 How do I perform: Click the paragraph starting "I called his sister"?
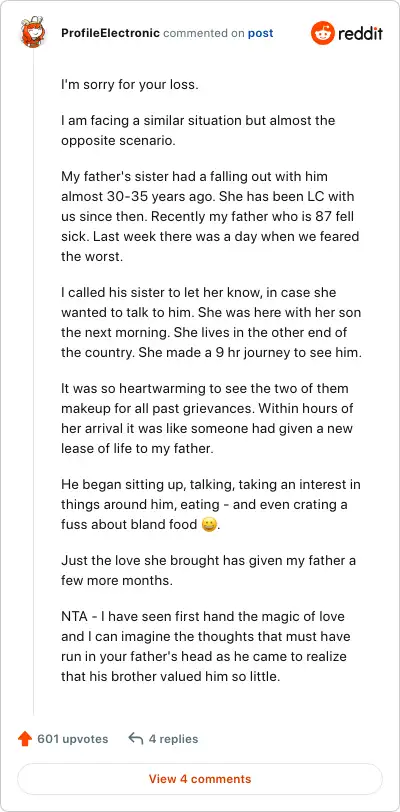point(211,321)
